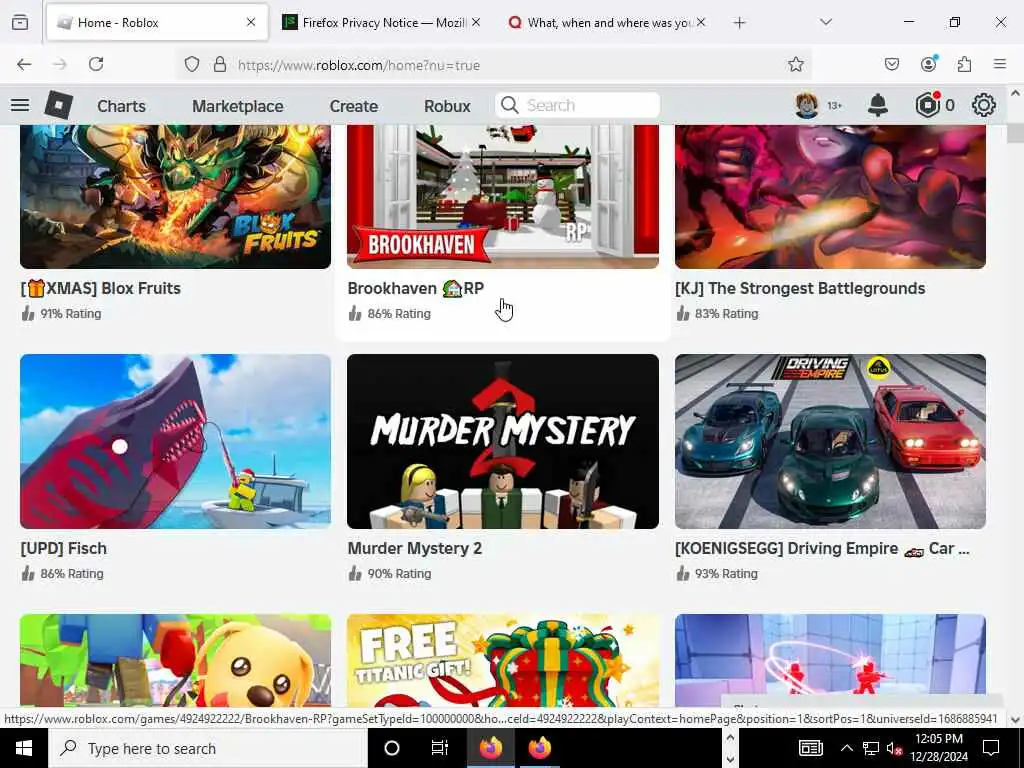This screenshot has width=1024, height=768.
Task: Click the Roblox logo icon
Action: point(59,105)
